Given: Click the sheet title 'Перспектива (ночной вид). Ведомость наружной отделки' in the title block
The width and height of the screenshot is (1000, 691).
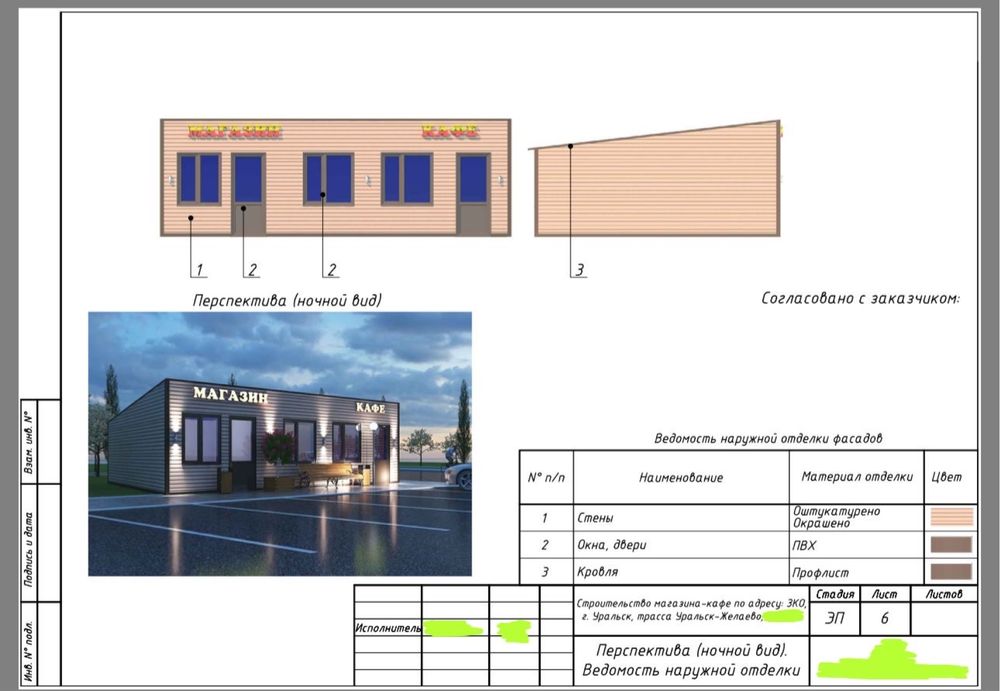Looking at the screenshot, I should coord(691,660).
